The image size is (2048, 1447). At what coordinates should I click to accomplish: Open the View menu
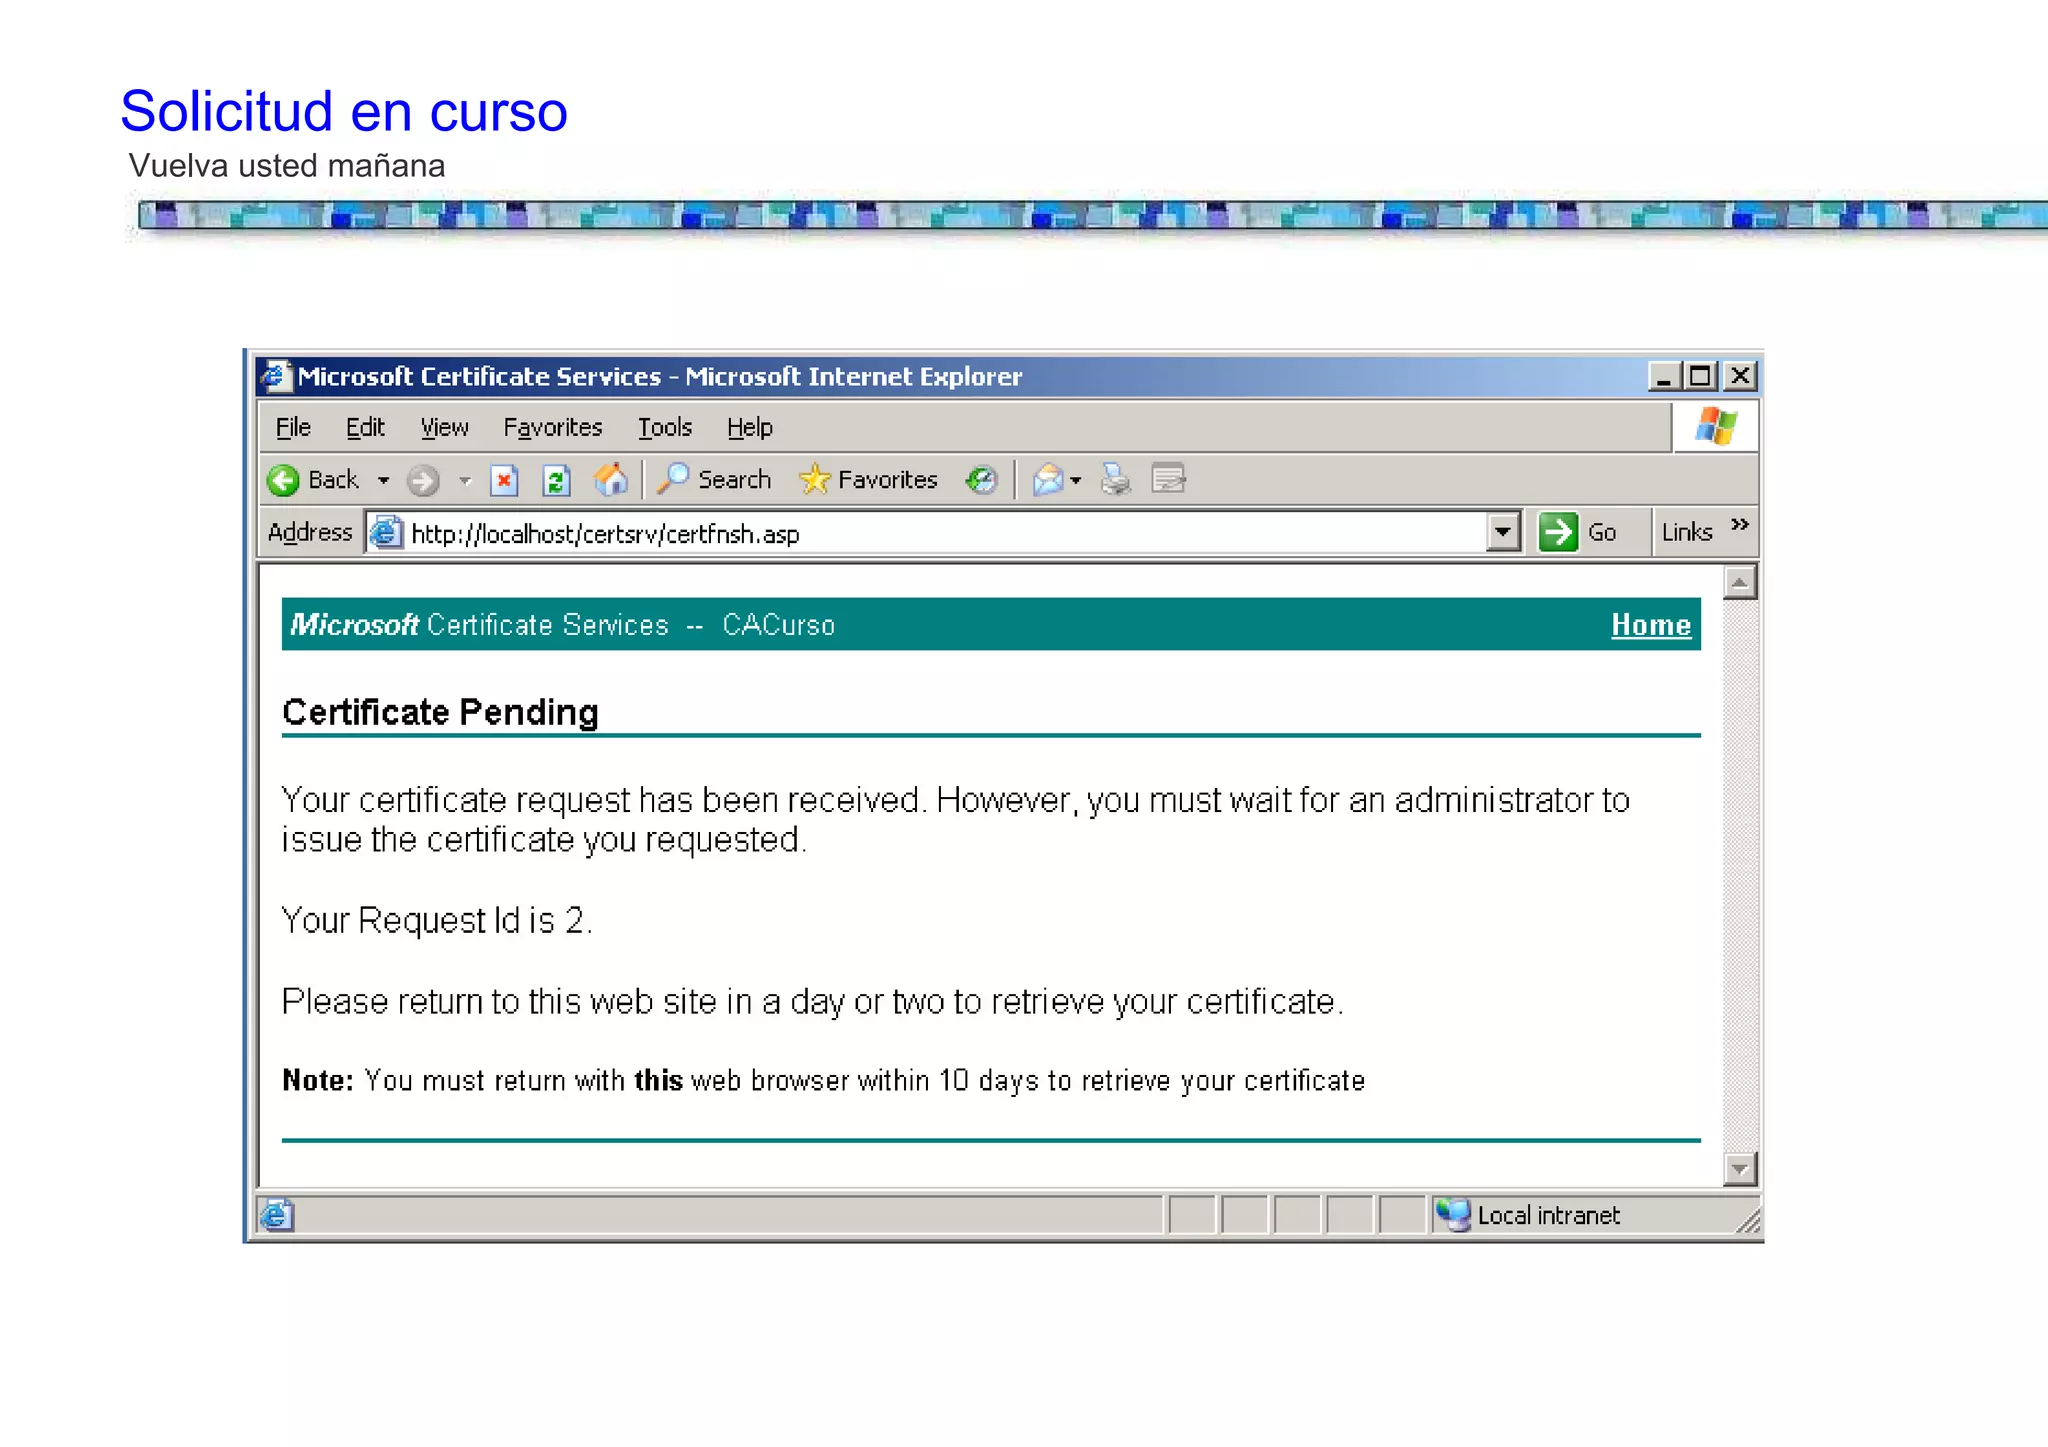pyautogui.click(x=444, y=428)
